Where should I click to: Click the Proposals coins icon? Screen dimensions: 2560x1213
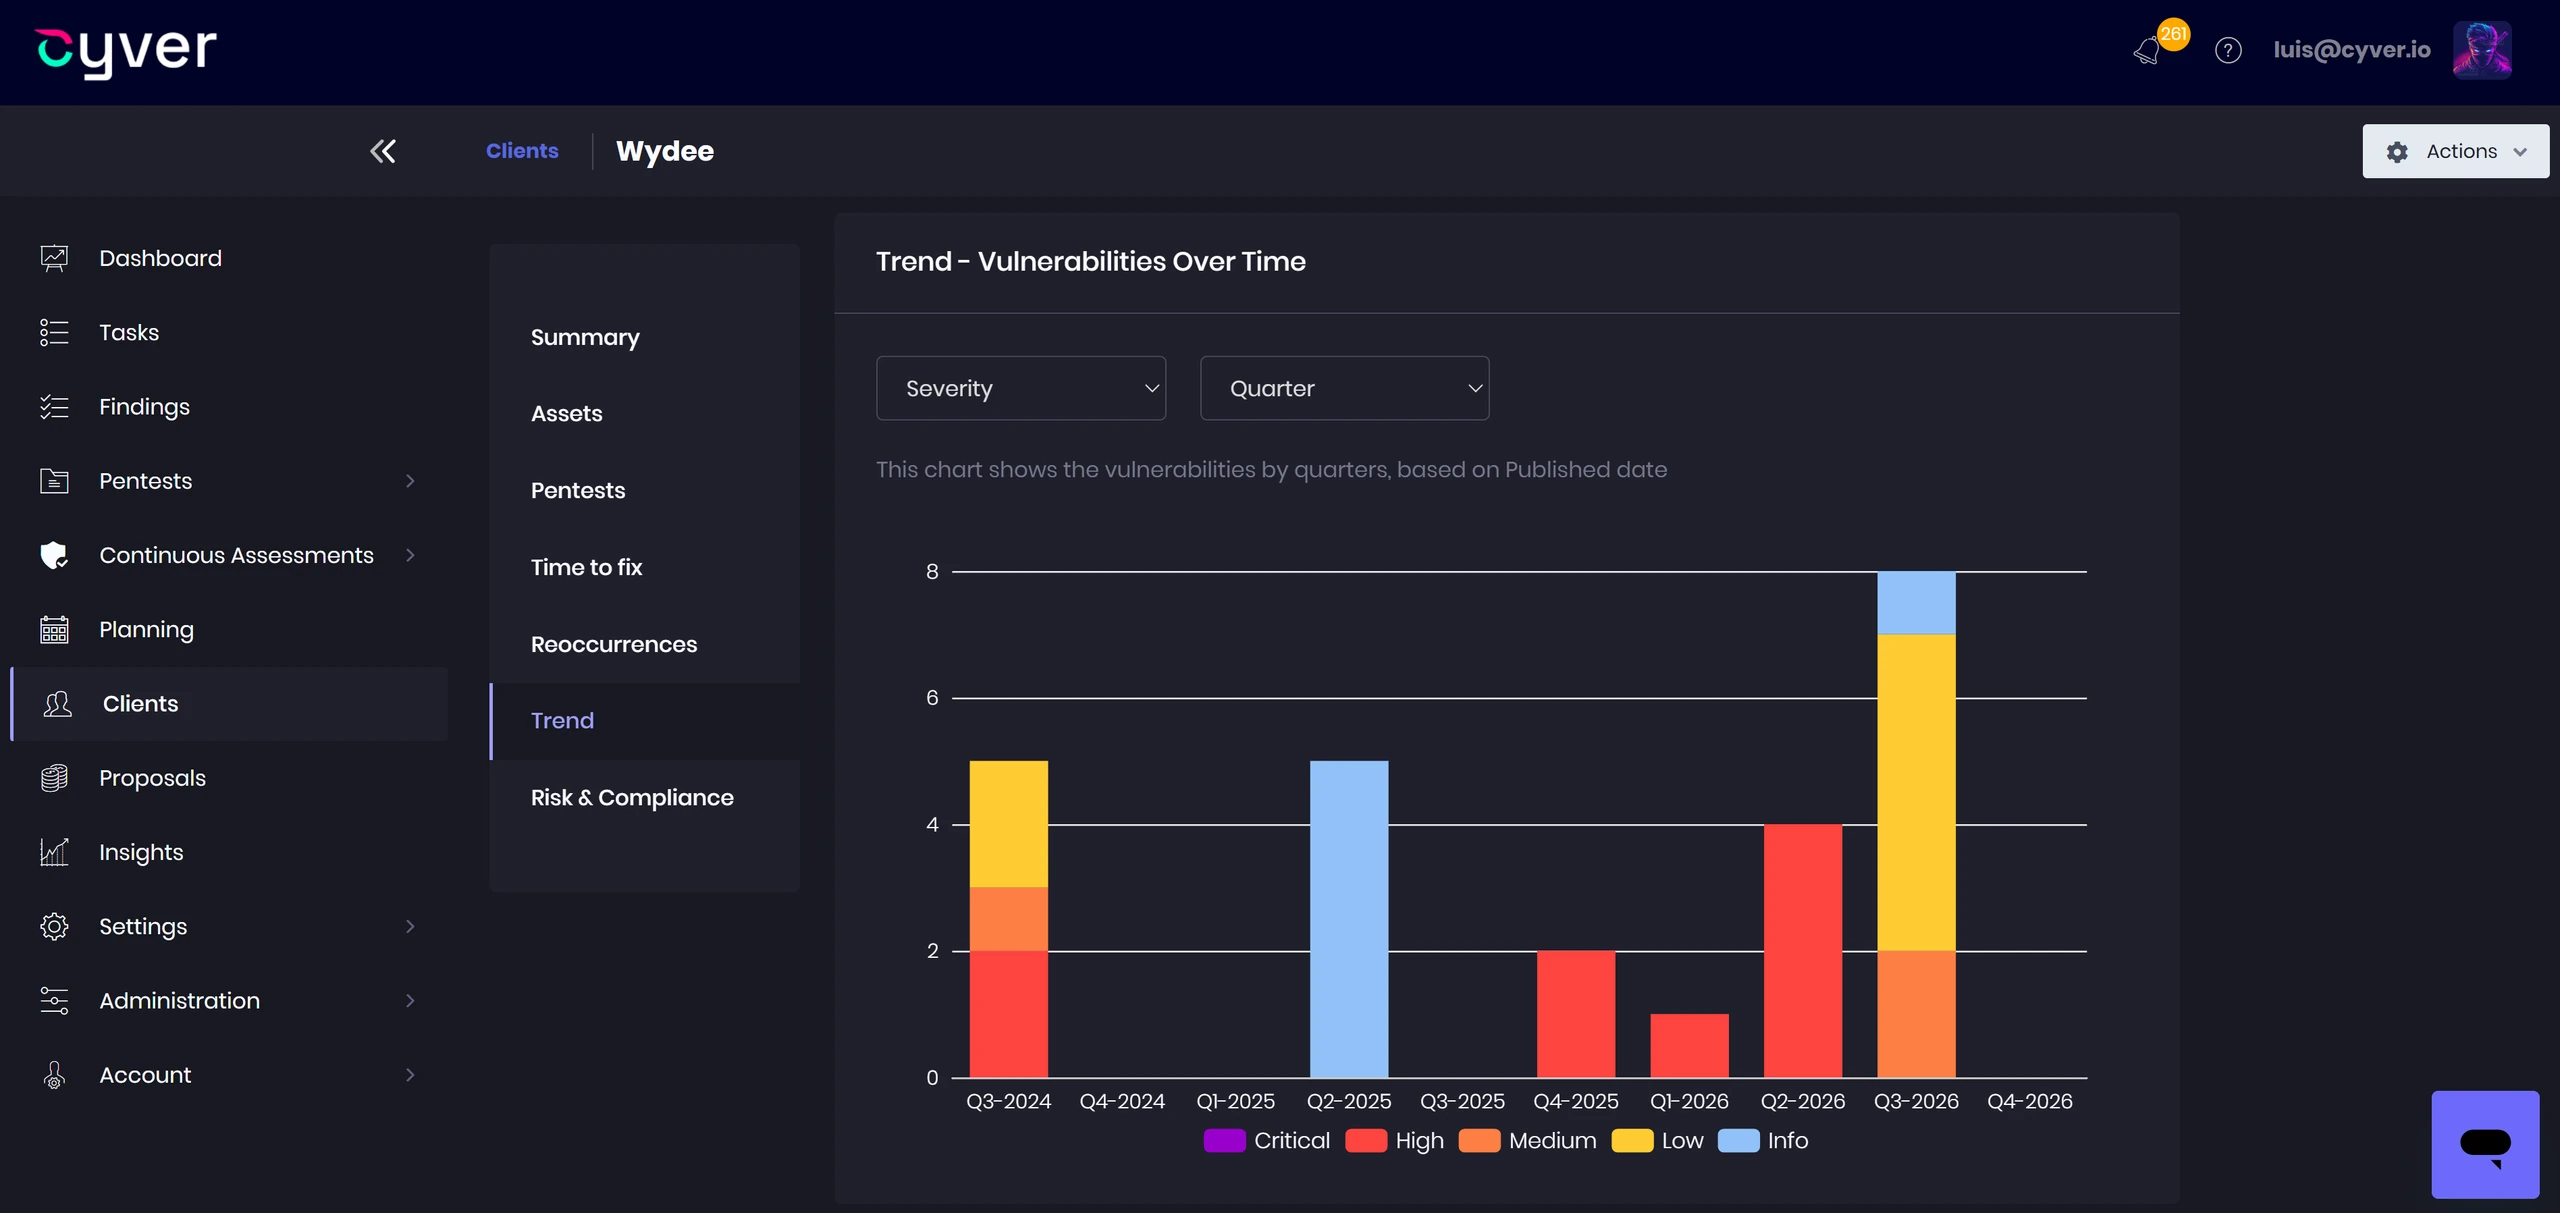click(54, 778)
